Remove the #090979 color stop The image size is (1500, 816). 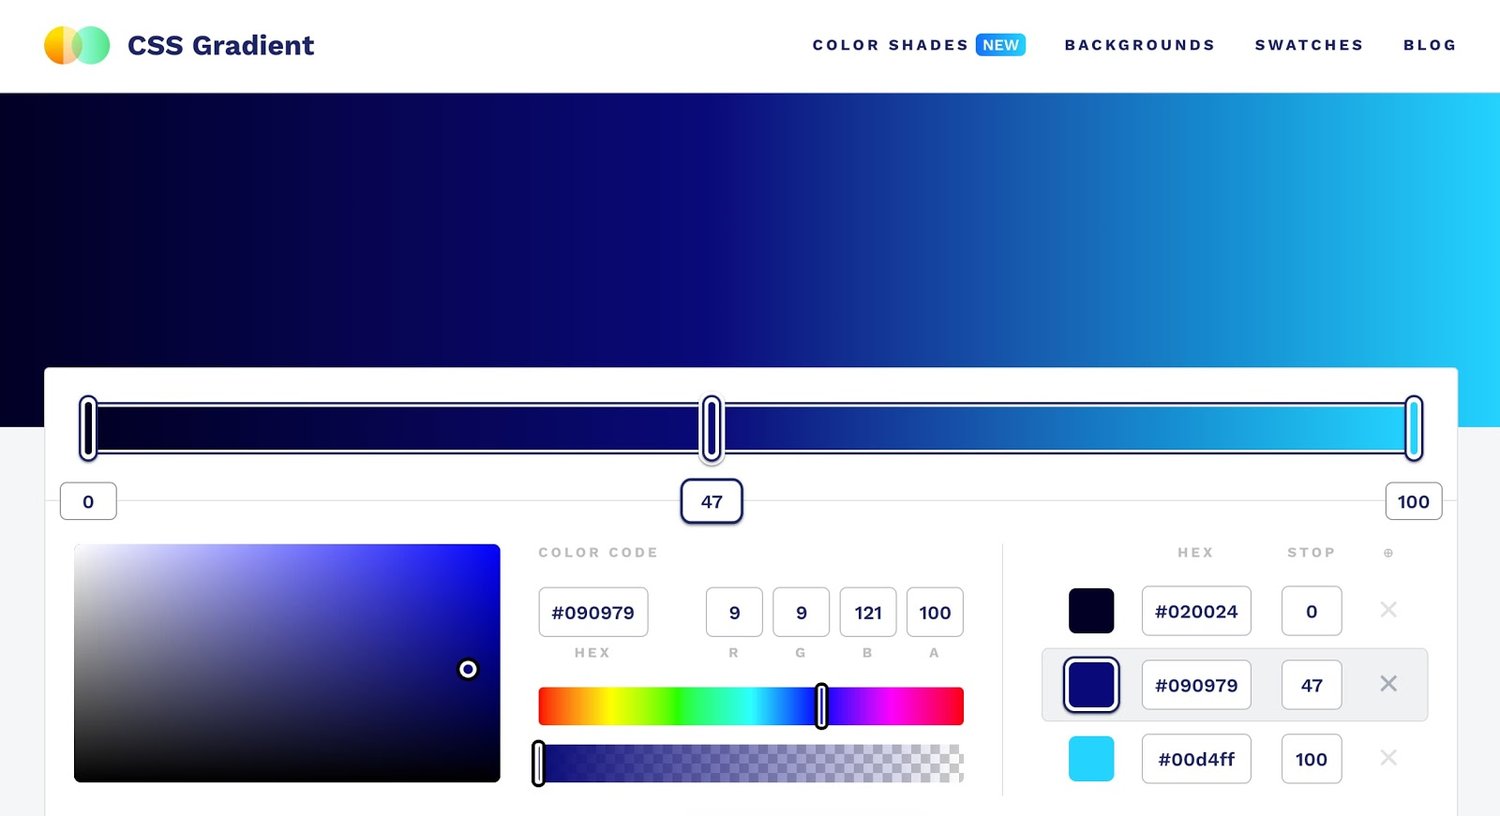tap(1388, 684)
